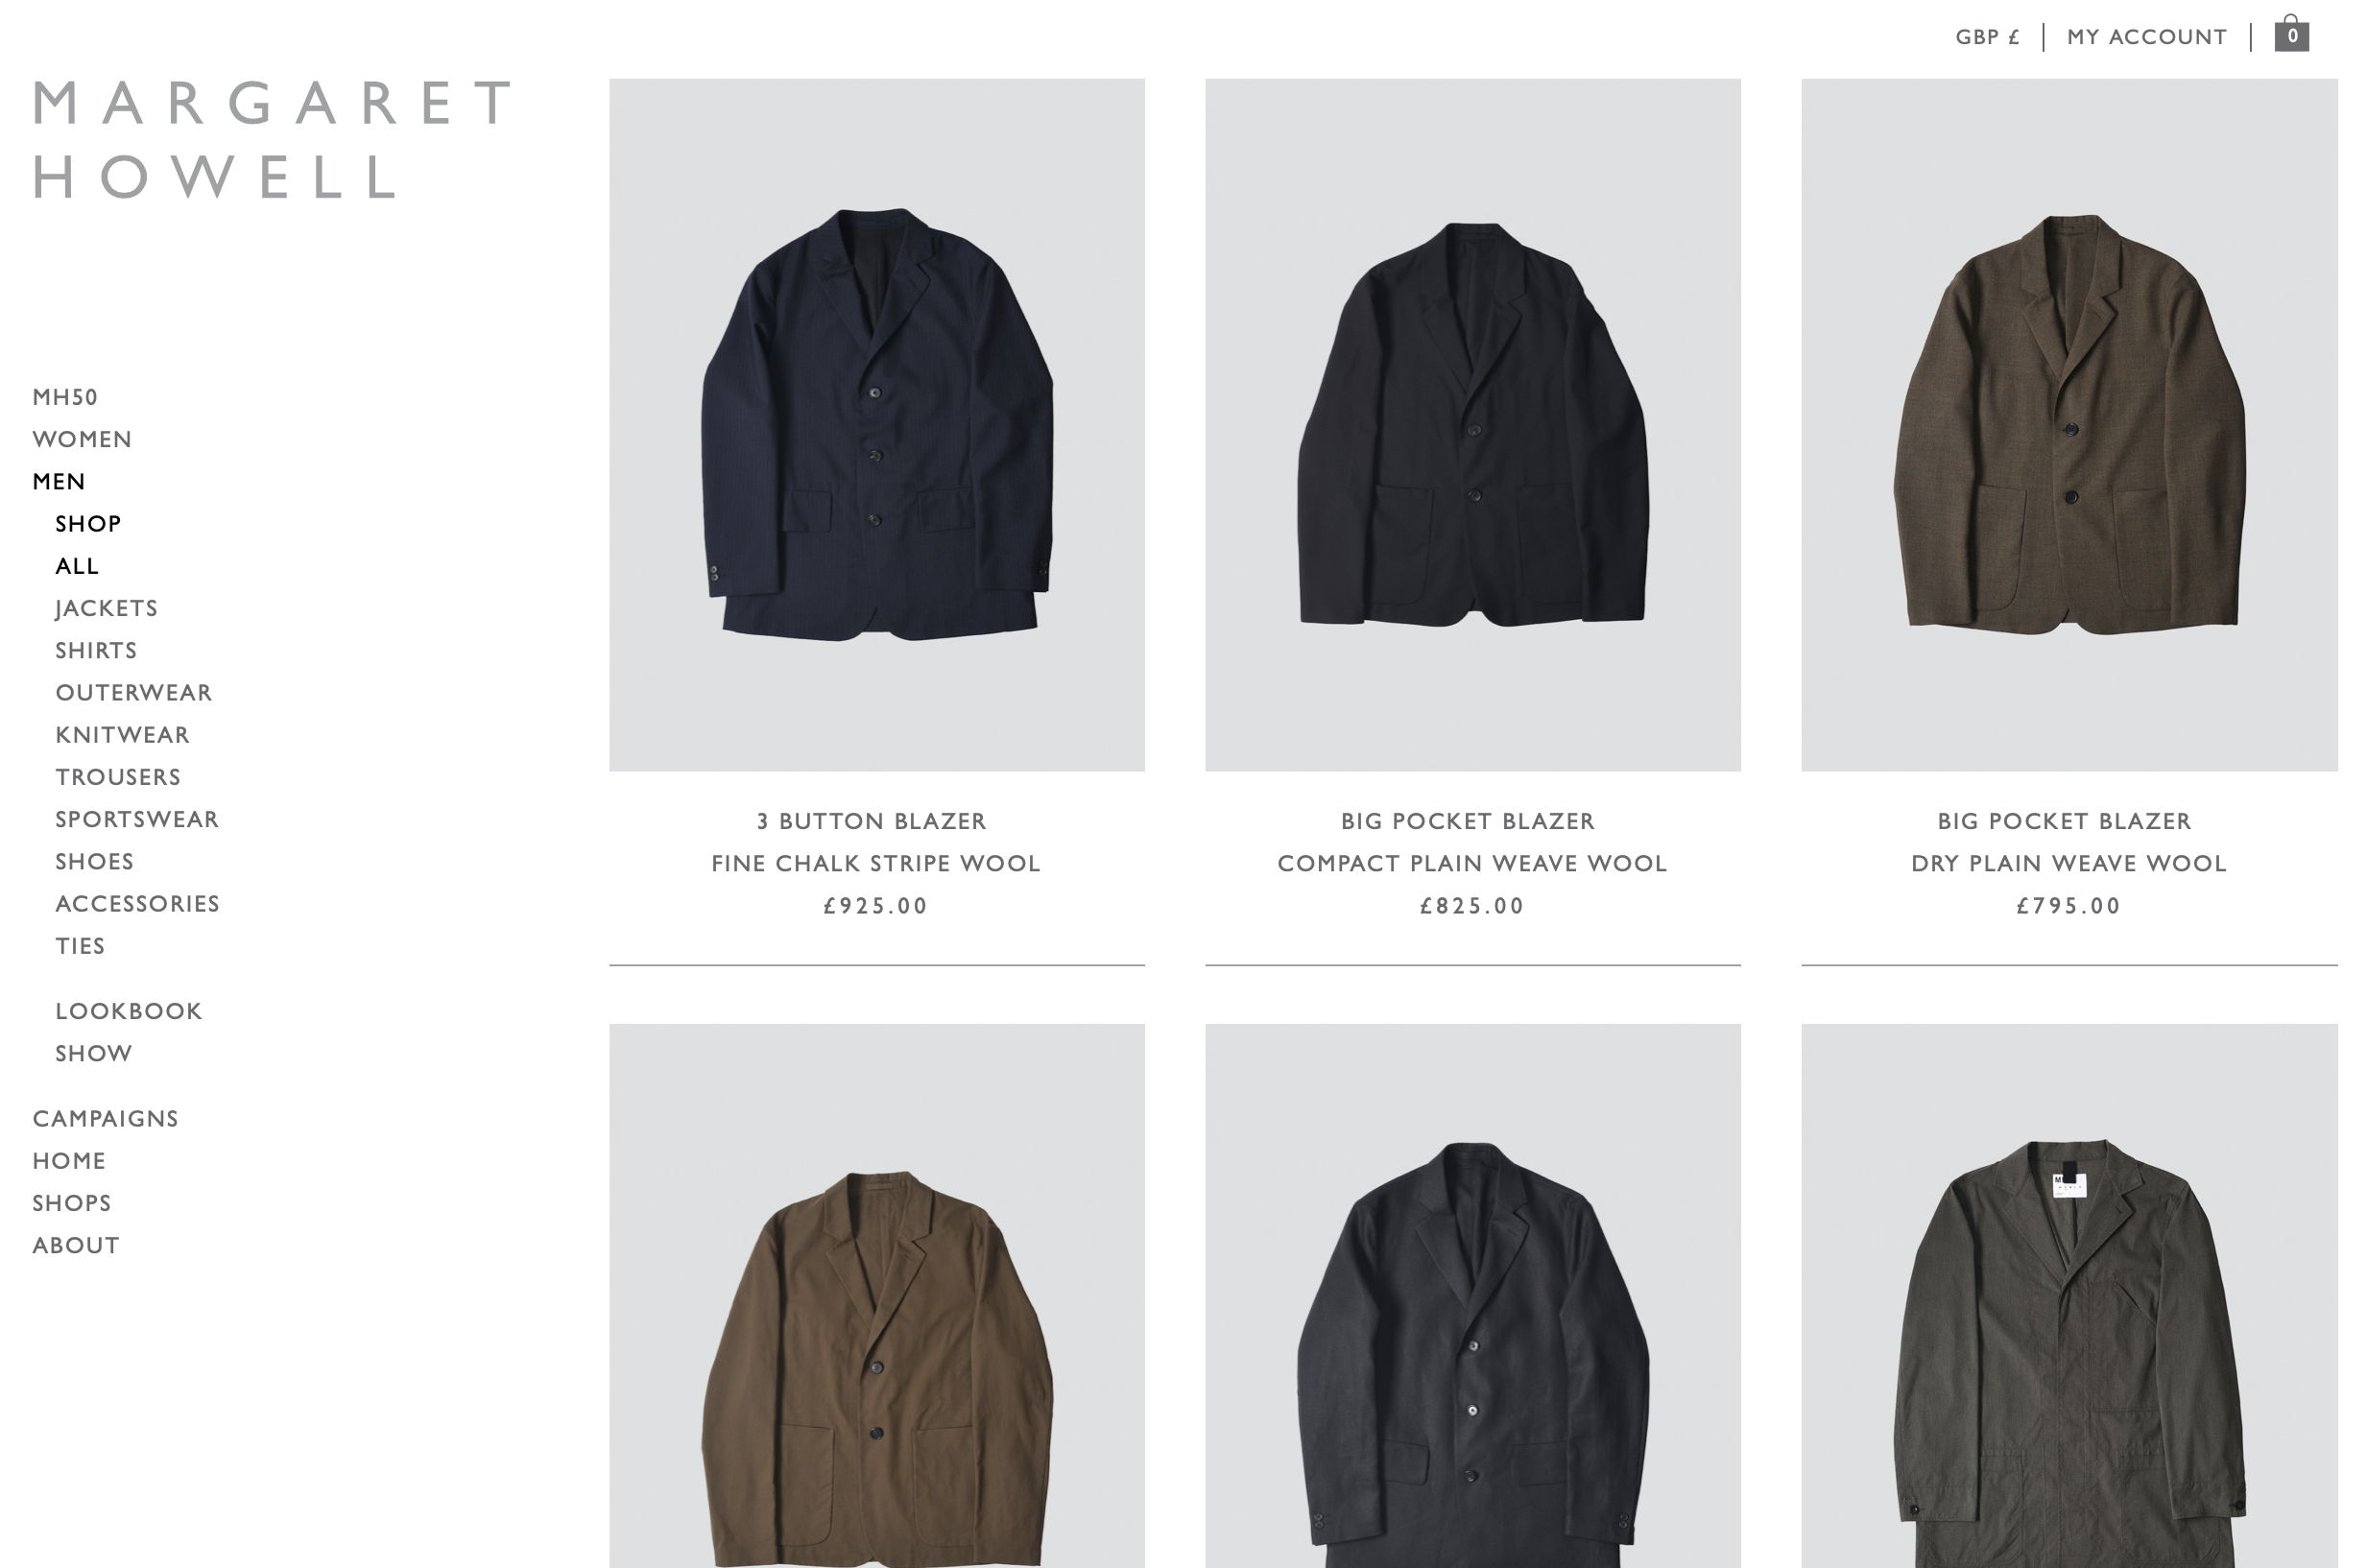Open the shopping bag cart icon
Viewport: 2367px width, 1568px height.
(x=2291, y=33)
